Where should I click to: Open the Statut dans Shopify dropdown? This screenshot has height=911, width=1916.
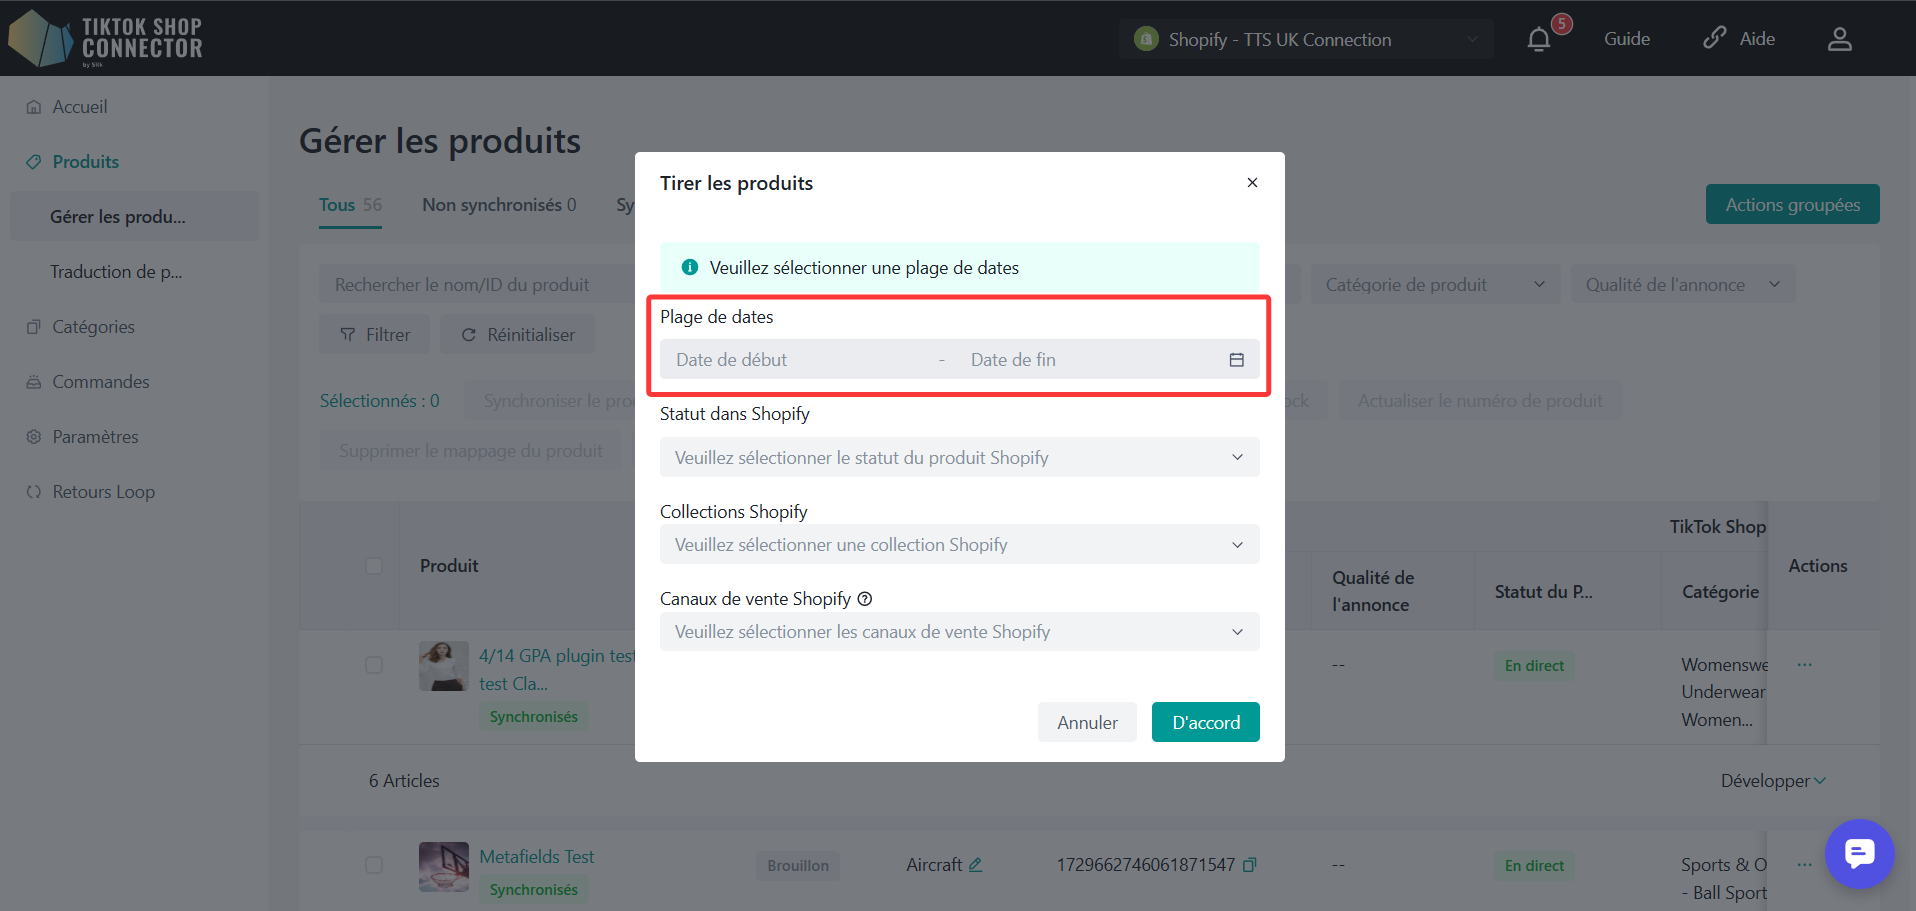(959, 458)
